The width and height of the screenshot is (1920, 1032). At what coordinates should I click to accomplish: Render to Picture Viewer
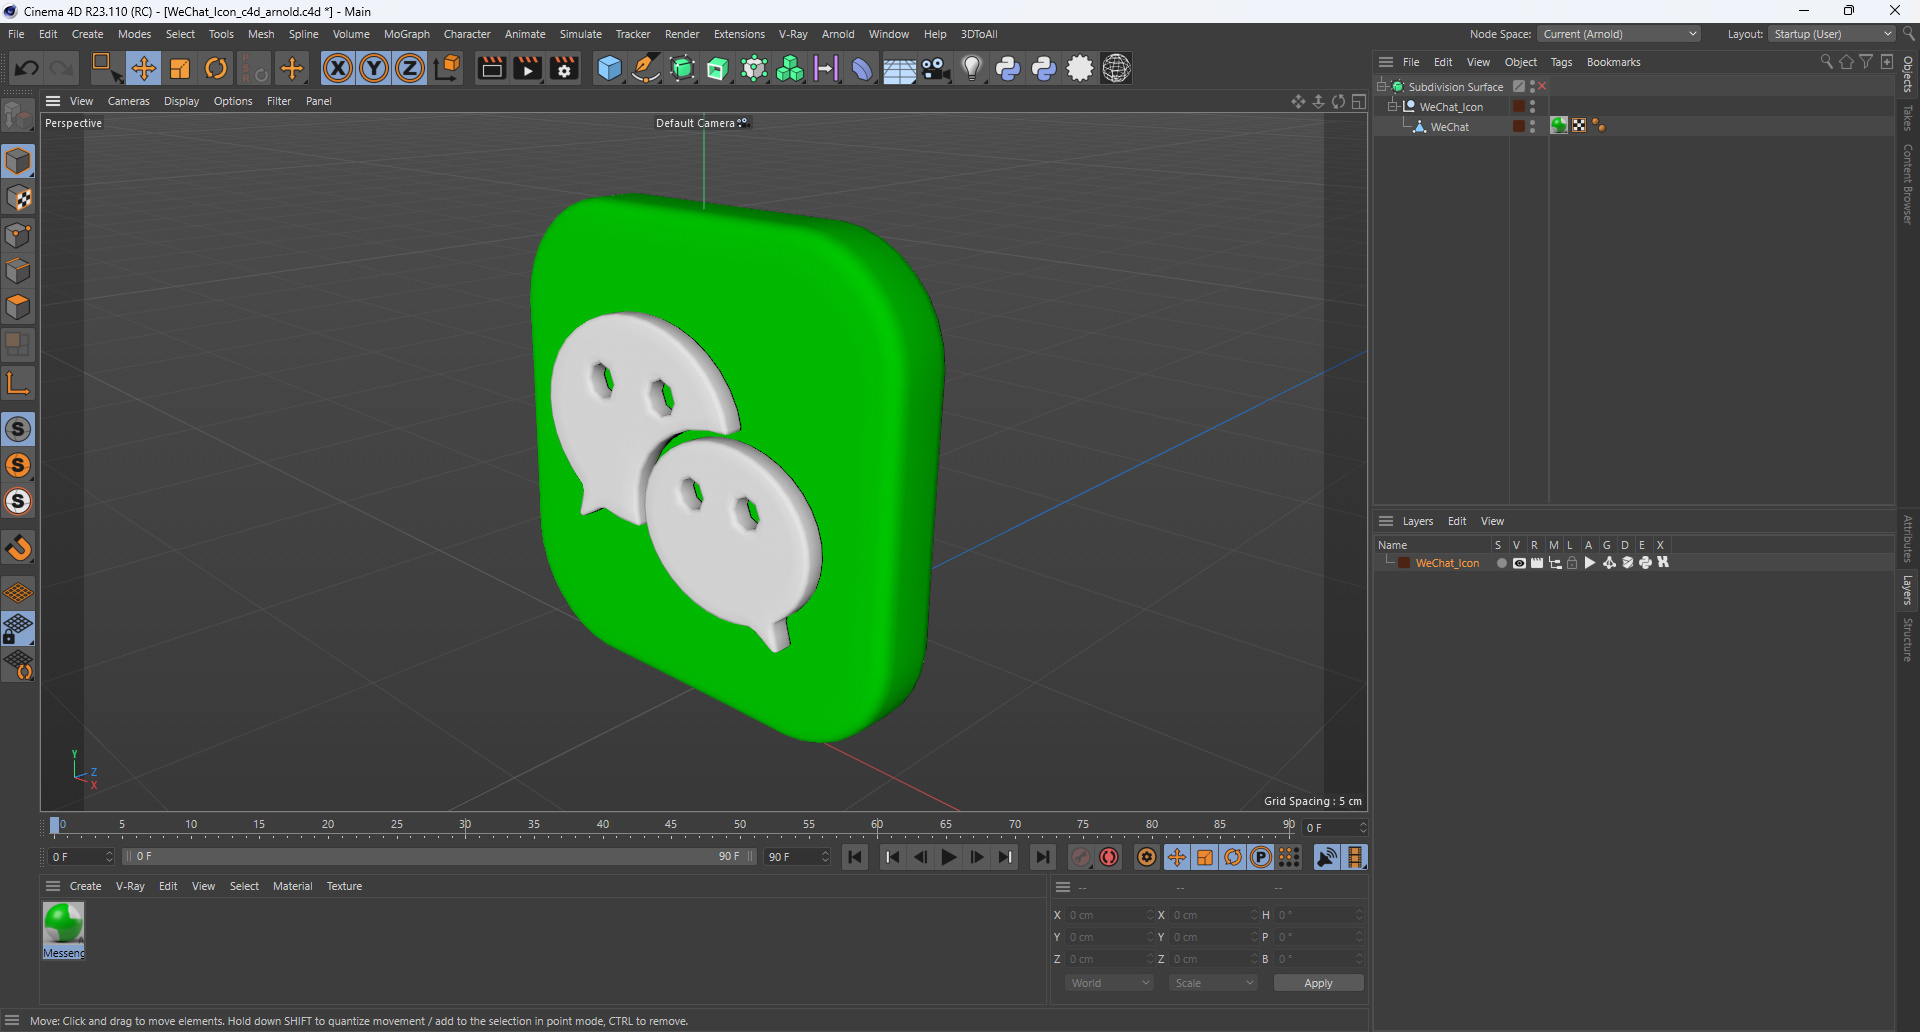pos(527,68)
